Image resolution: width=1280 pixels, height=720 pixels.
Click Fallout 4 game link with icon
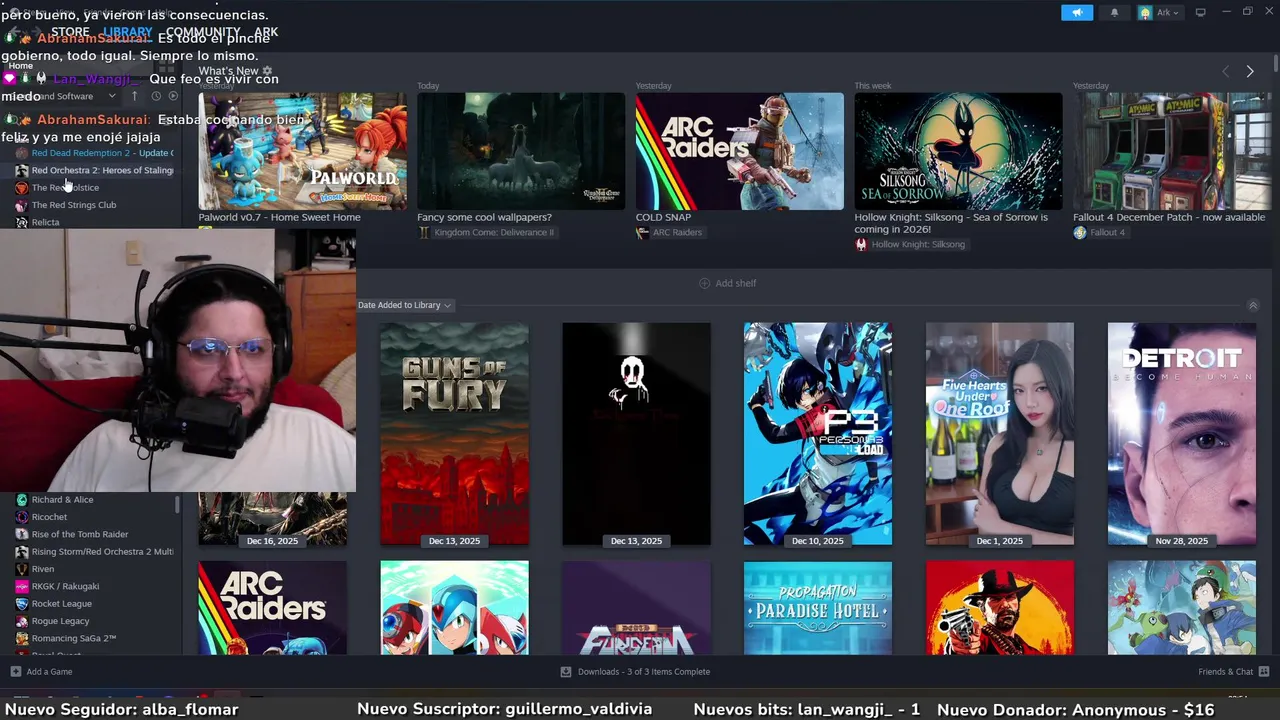1099,233
